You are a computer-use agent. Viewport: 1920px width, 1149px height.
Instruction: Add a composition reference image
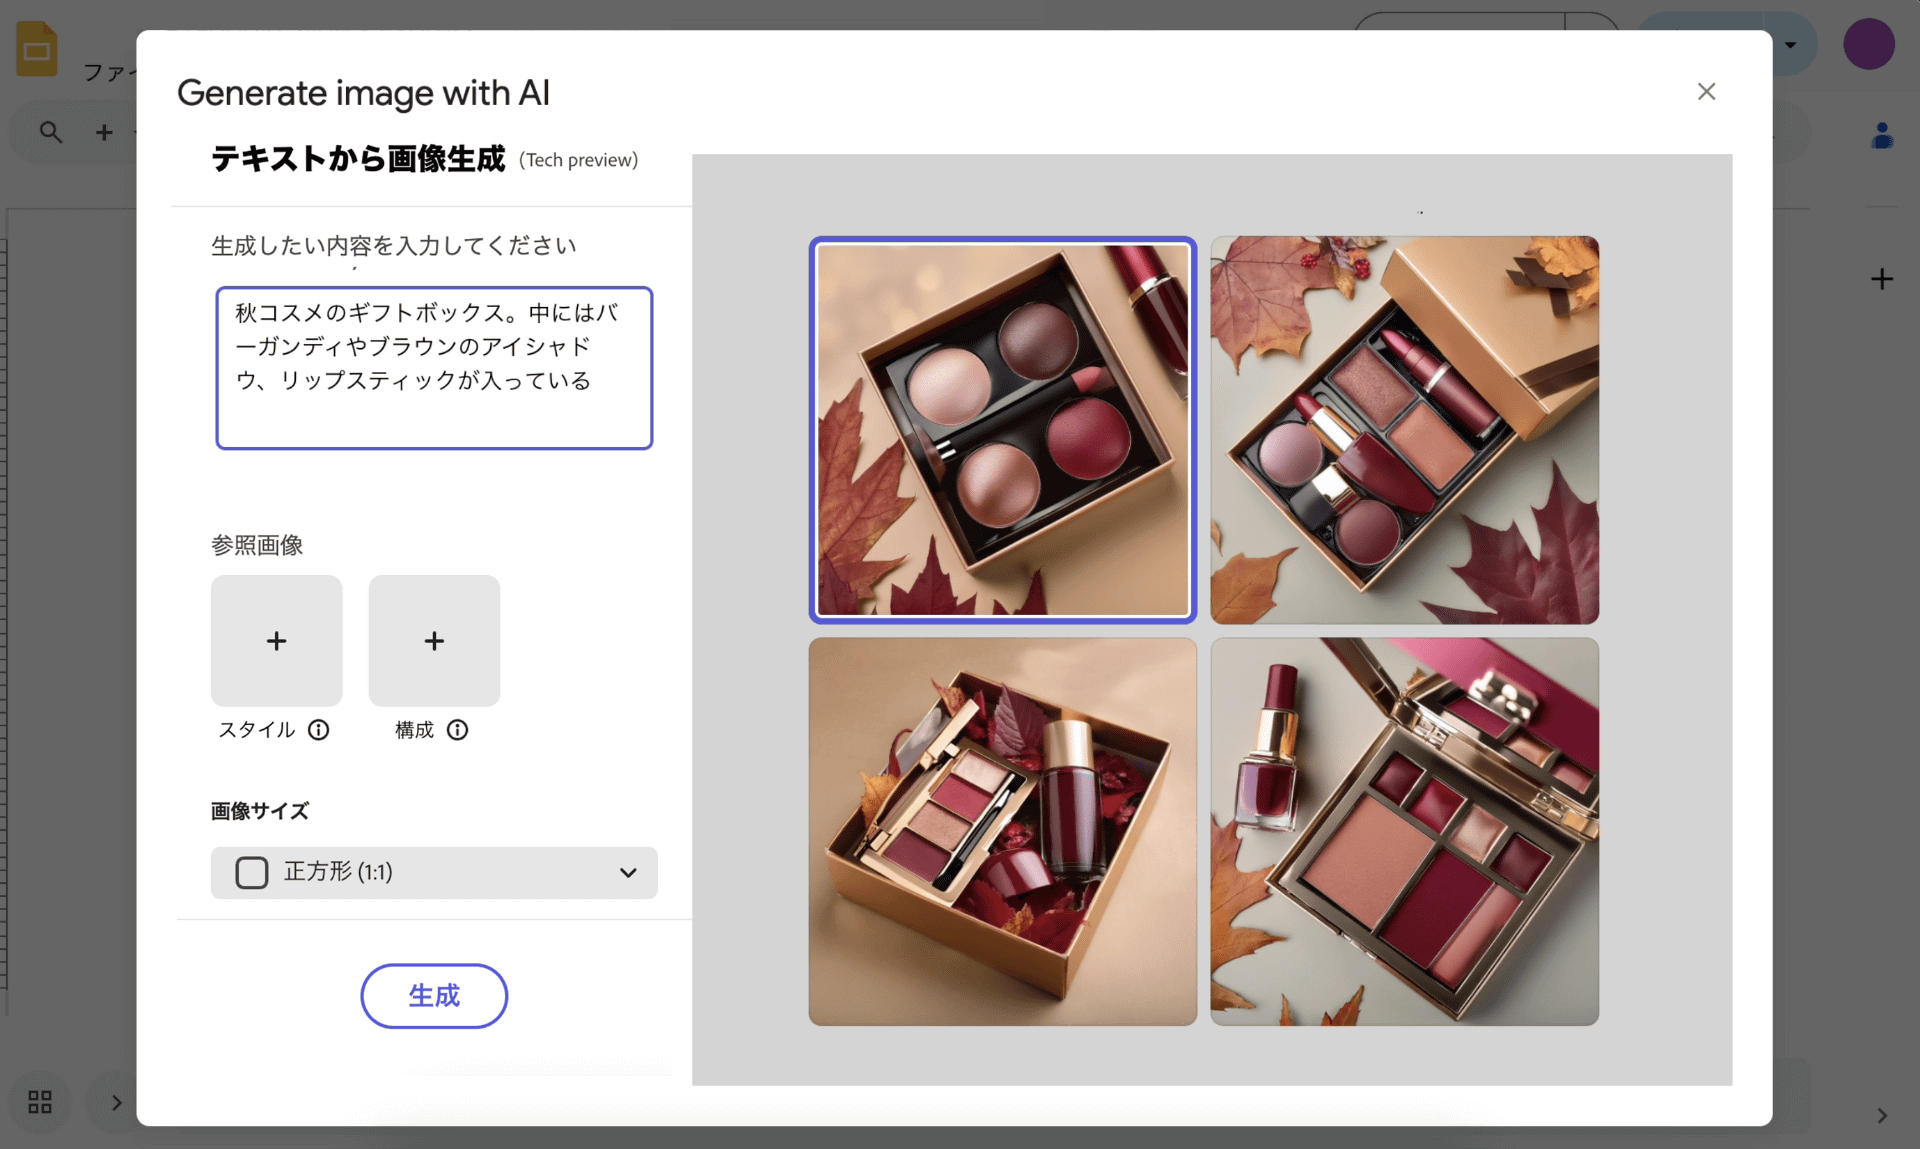(x=434, y=641)
